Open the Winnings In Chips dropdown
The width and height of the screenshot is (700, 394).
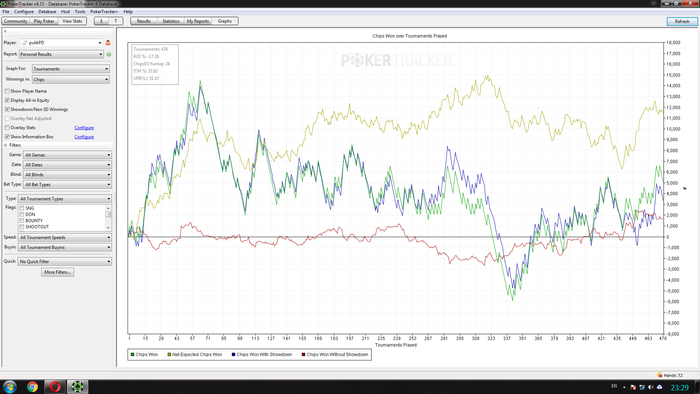tap(71, 79)
